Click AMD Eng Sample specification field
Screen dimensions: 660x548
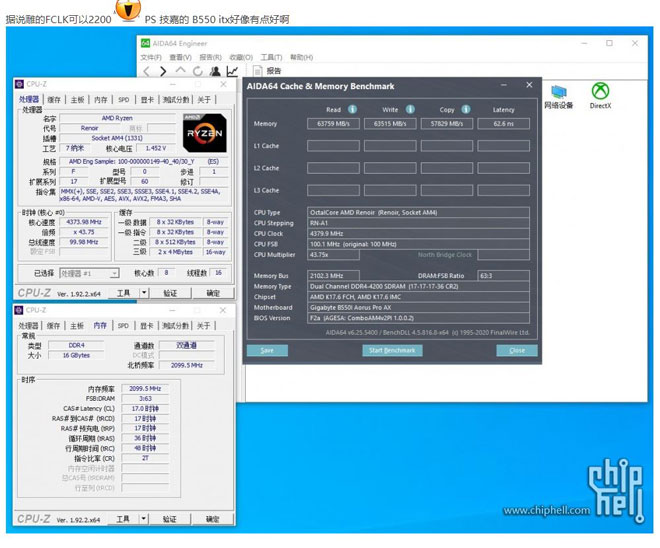(144, 162)
